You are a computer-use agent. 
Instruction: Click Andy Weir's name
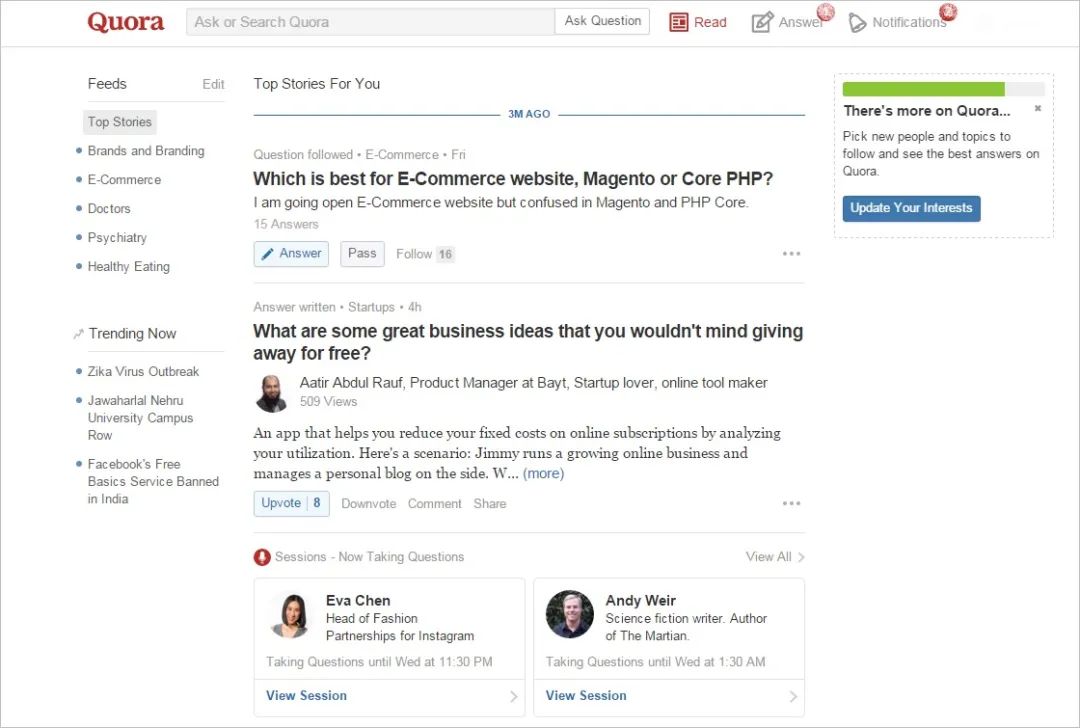[641, 601]
